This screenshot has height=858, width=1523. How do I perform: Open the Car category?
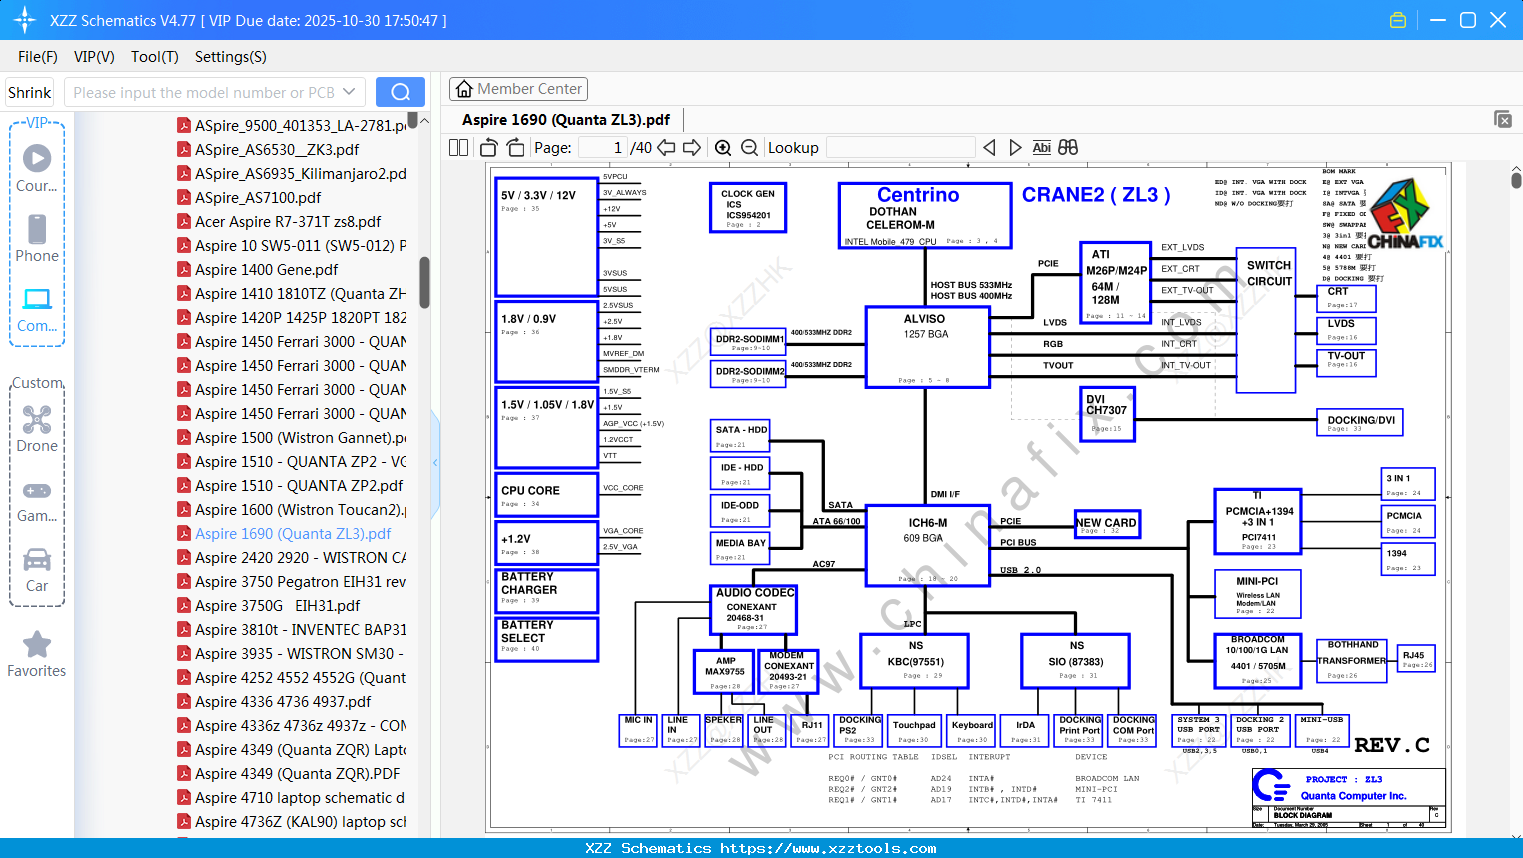tap(37, 569)
